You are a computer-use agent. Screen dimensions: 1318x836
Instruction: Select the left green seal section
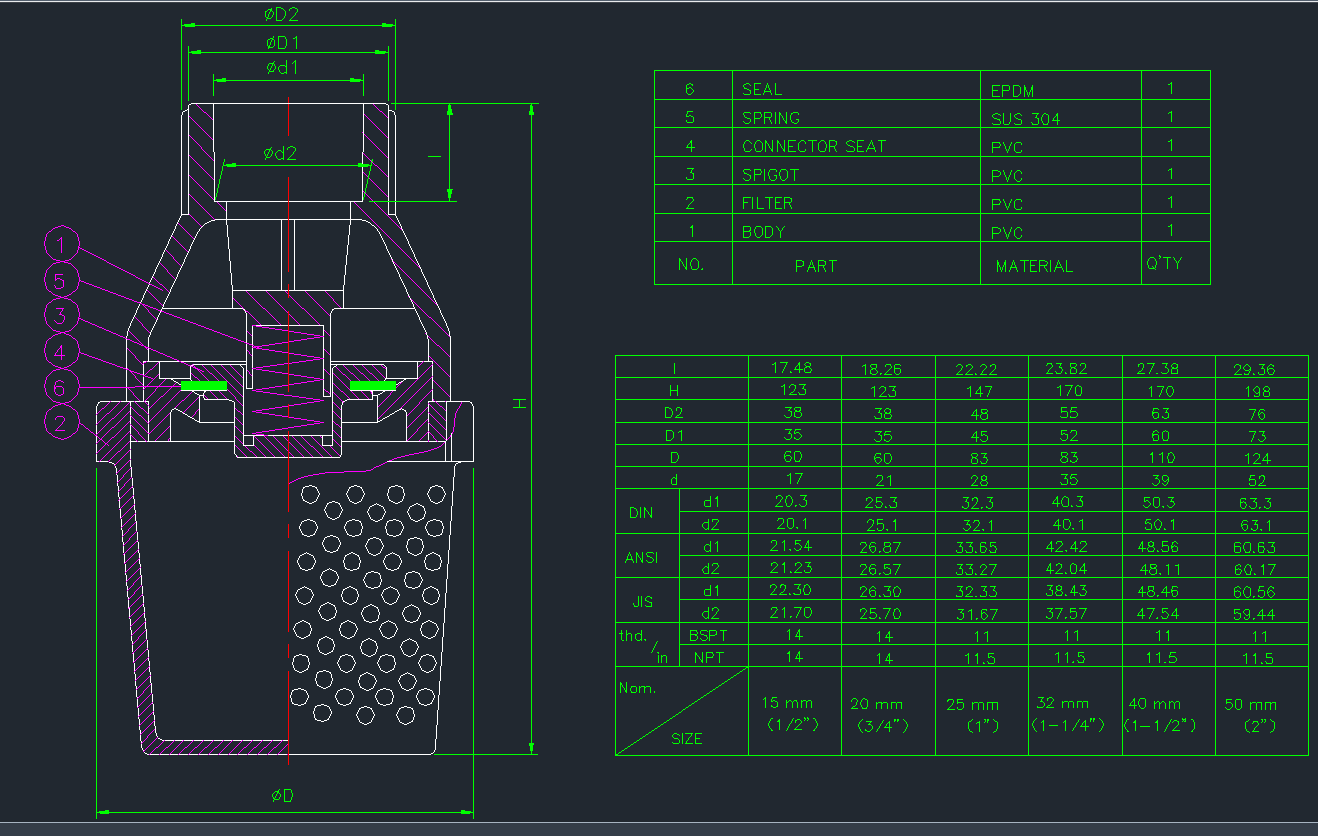tap(205, 385)
